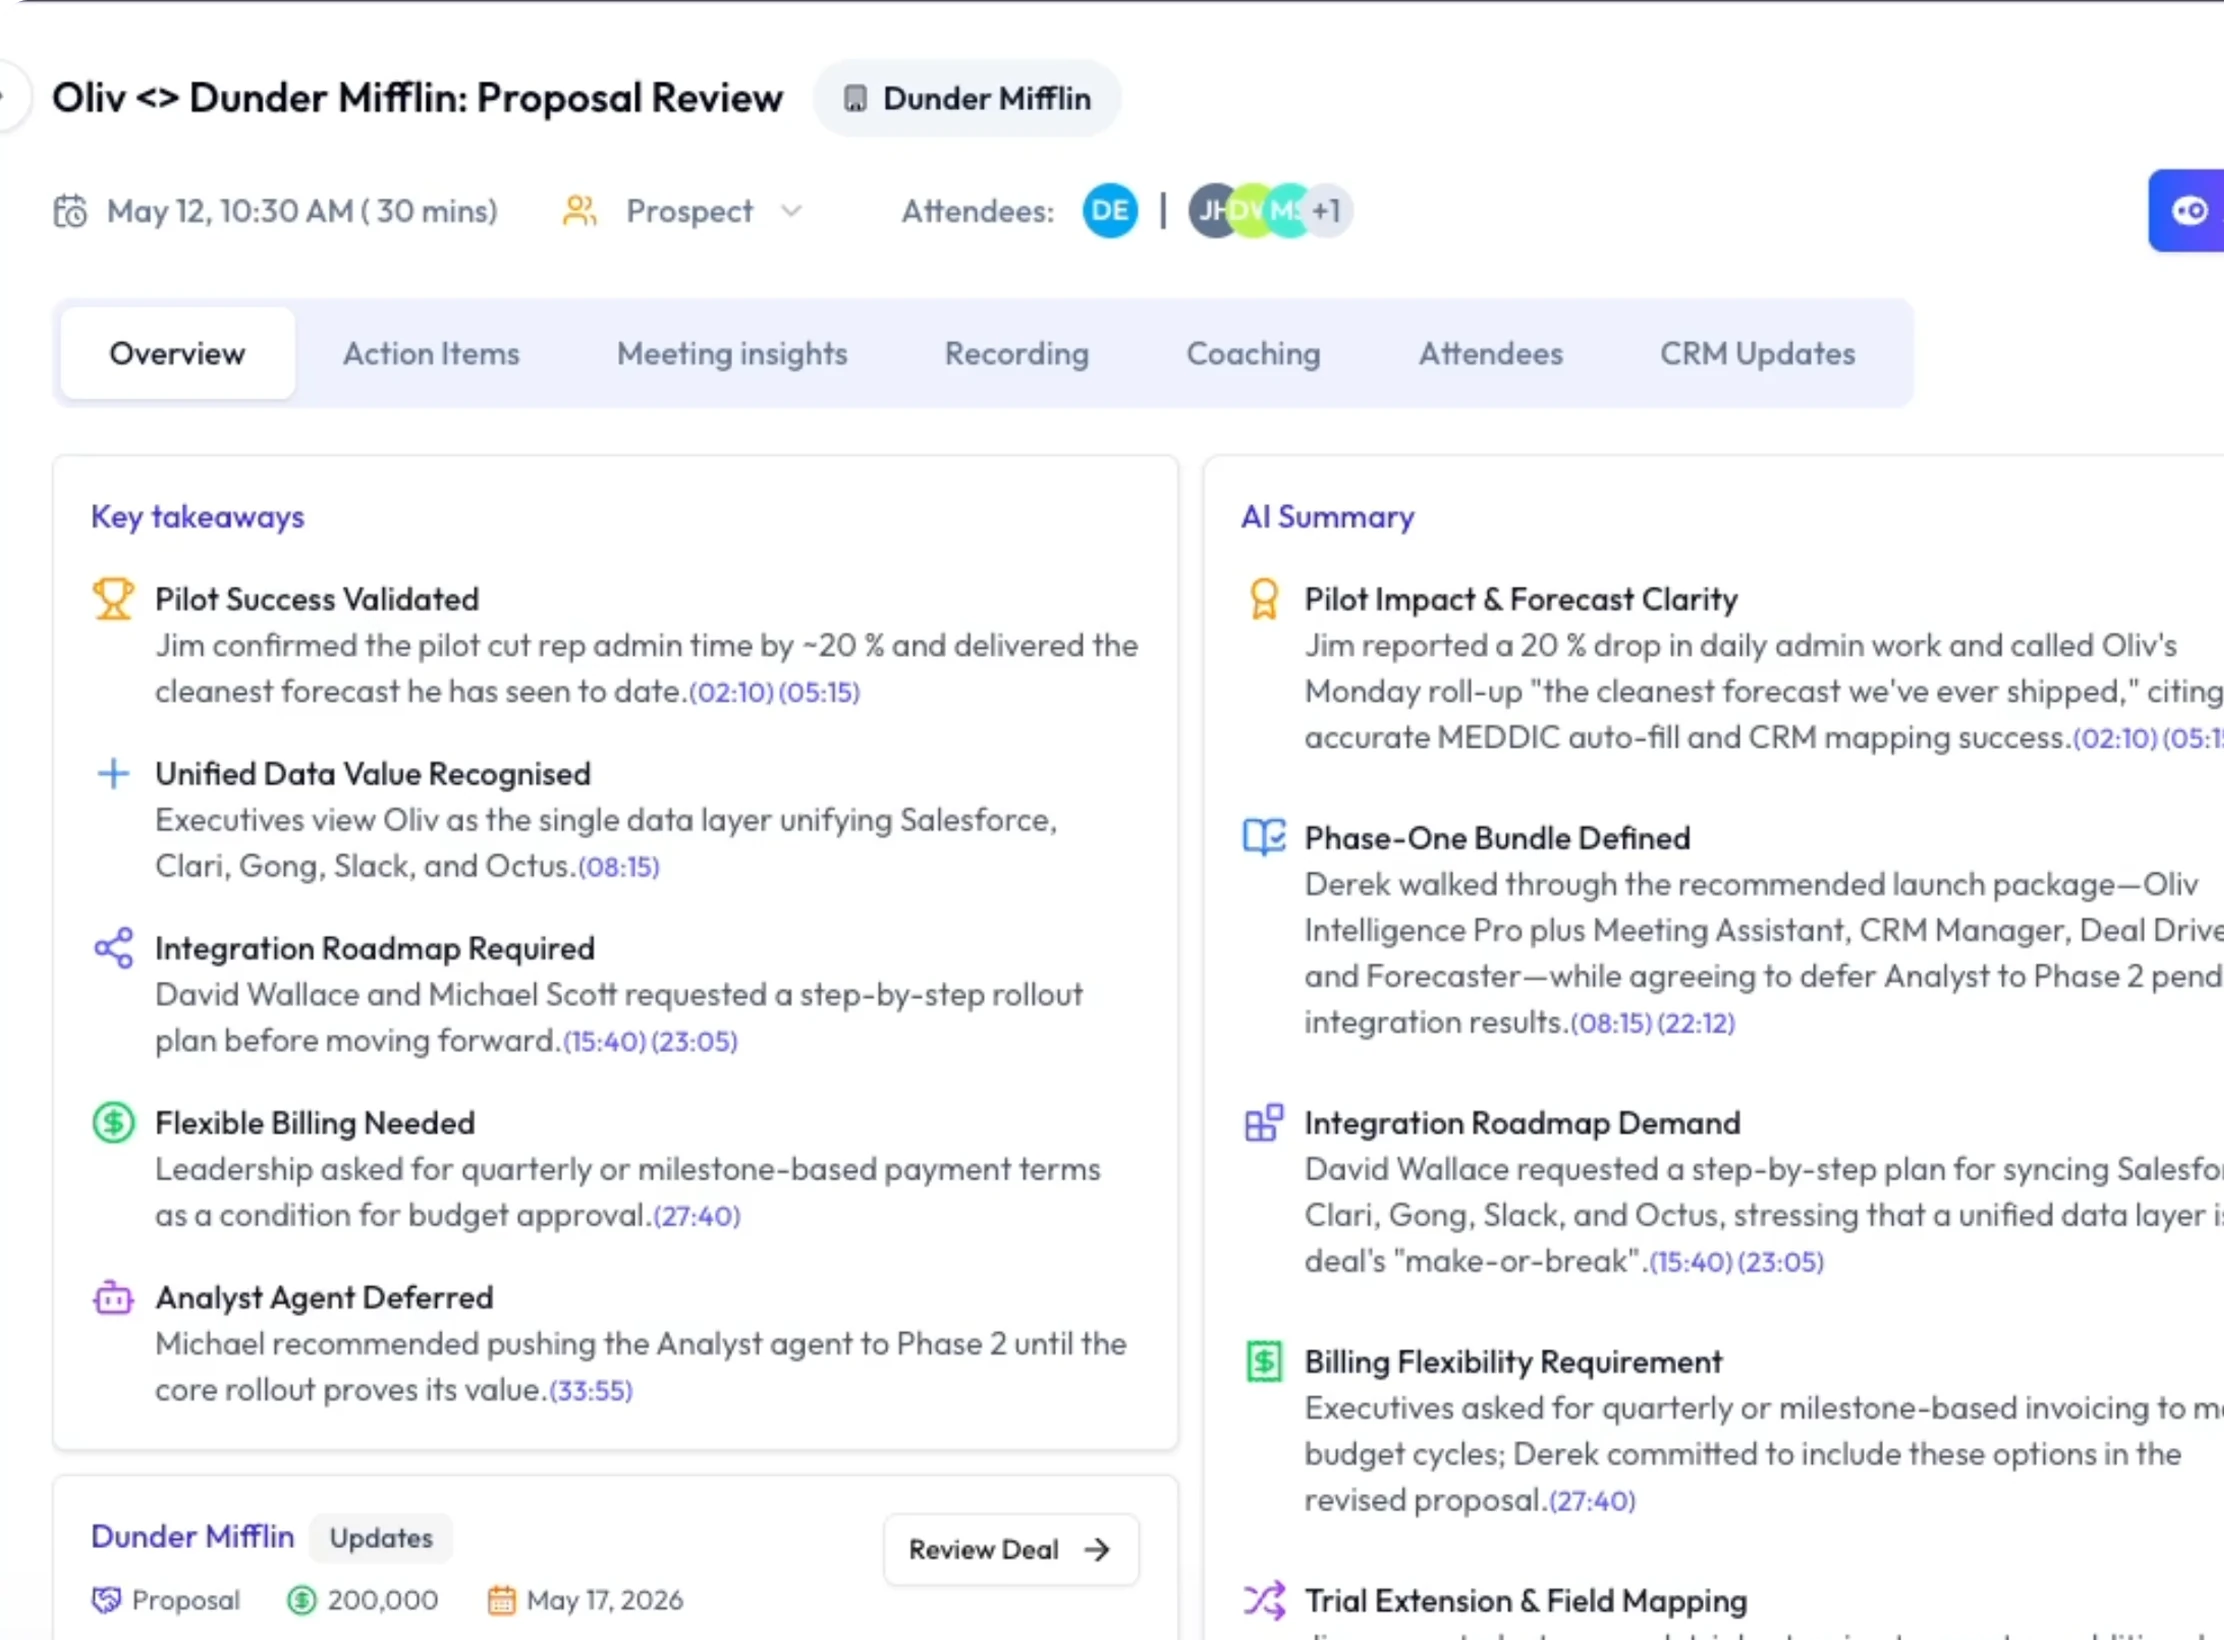This screenshot has width=2224, height=1640.
Task: Click the robot icon for Analyst Agent Deferred
Action: [113, 1297]
